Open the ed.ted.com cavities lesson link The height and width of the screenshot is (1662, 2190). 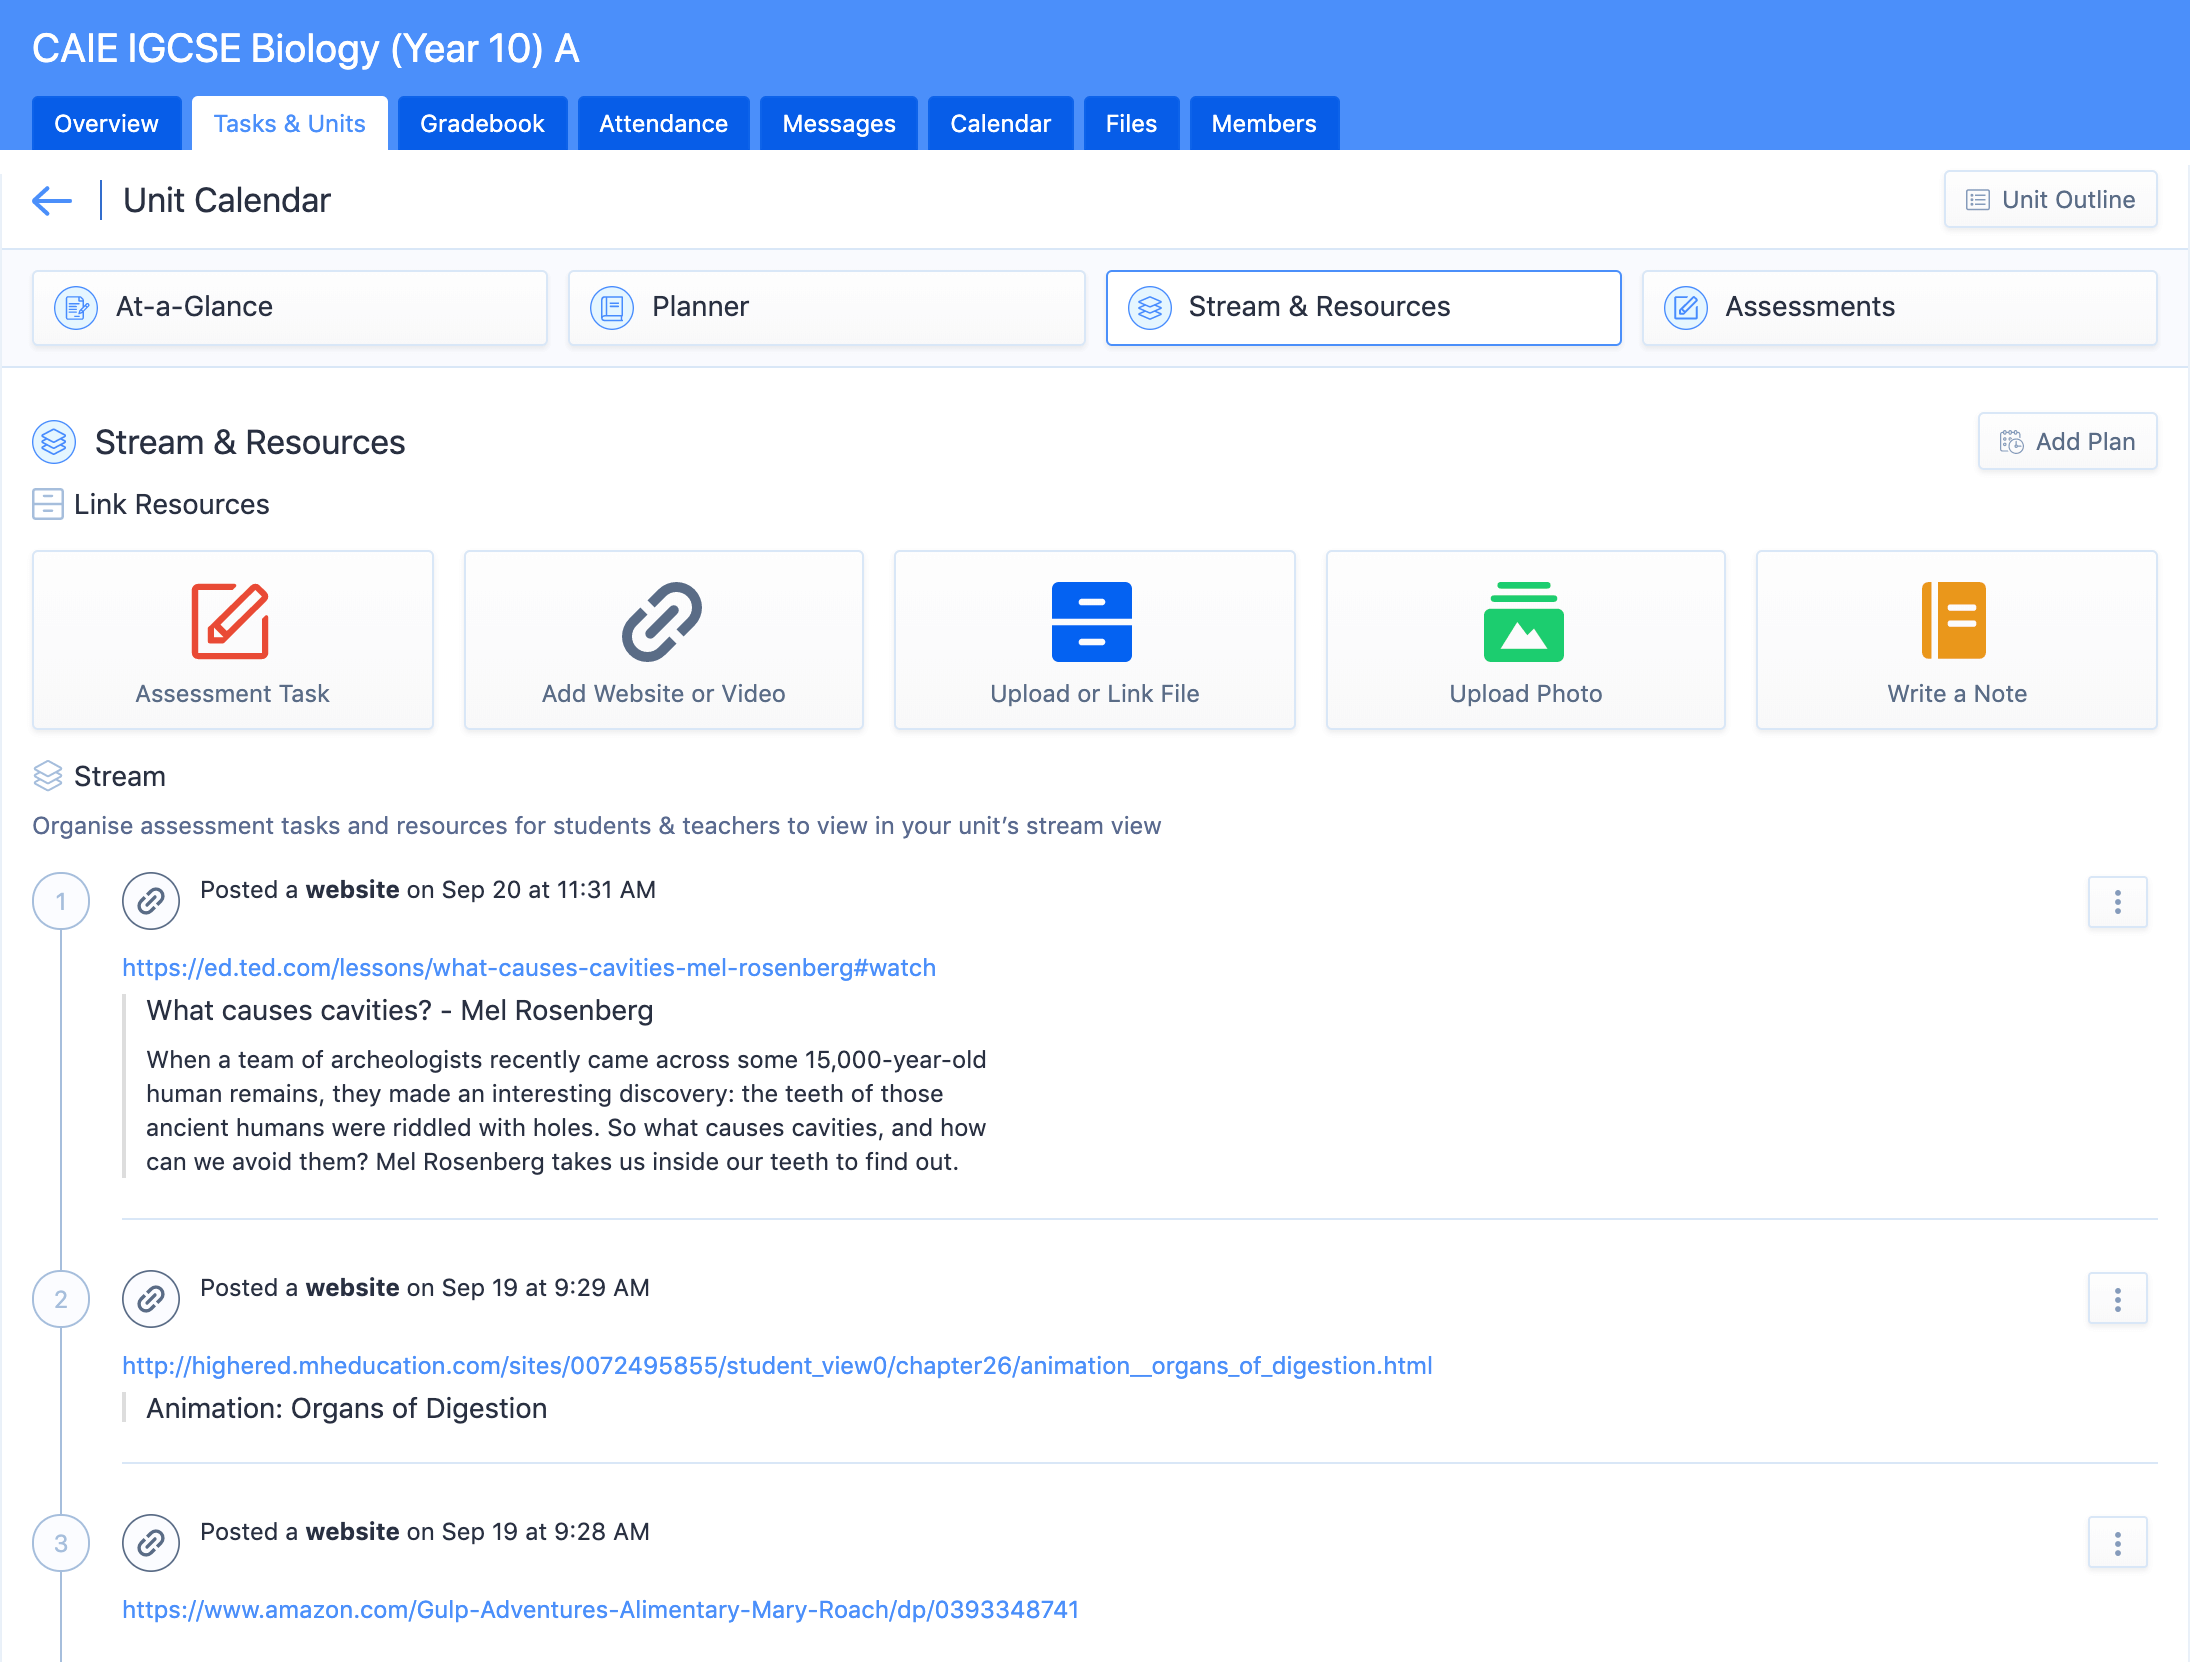click(529, 968)
